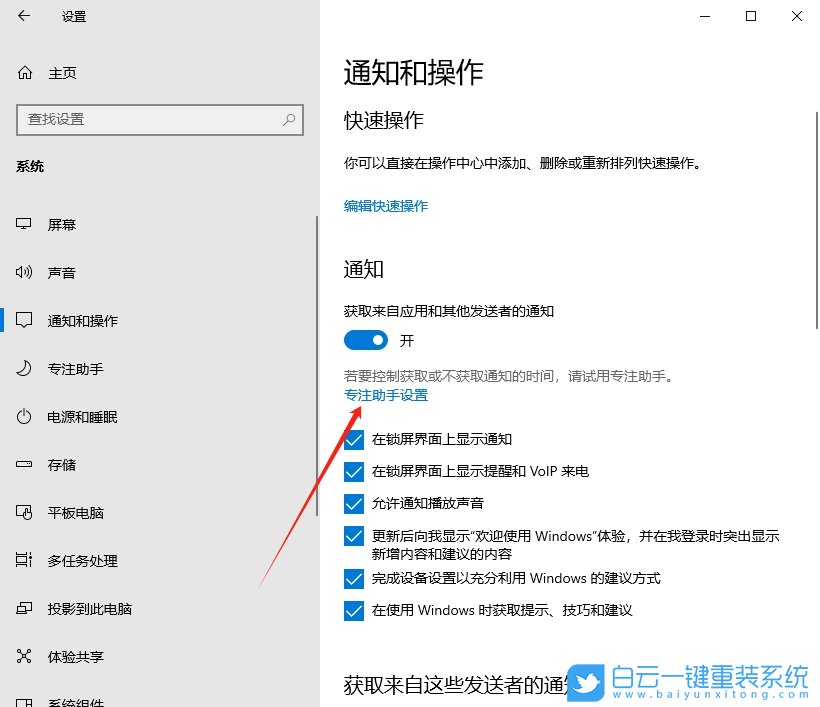Screen dimensions: 820x707
Task: Click the back arrow at top left
Action: pos(23,16)
